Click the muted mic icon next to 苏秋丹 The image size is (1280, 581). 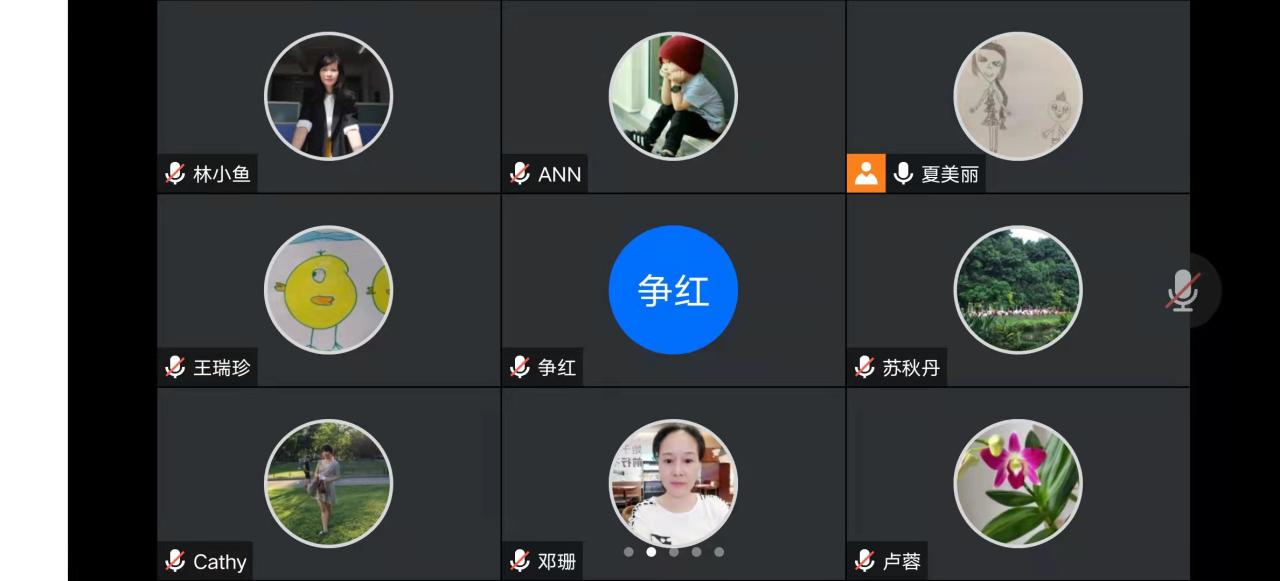pos(865,367)
